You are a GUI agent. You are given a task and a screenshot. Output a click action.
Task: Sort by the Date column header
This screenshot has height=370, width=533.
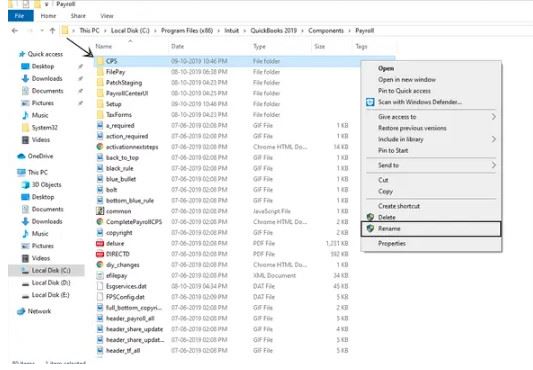[x=177, y=47]
